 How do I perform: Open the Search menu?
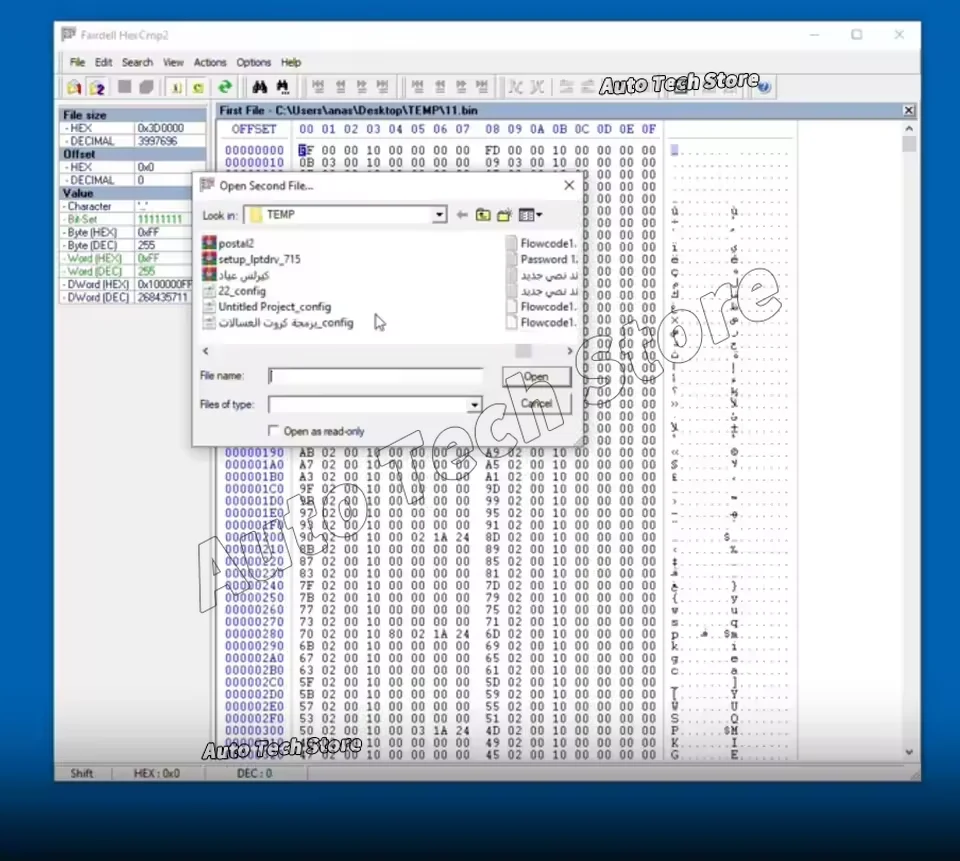[137, 62]
